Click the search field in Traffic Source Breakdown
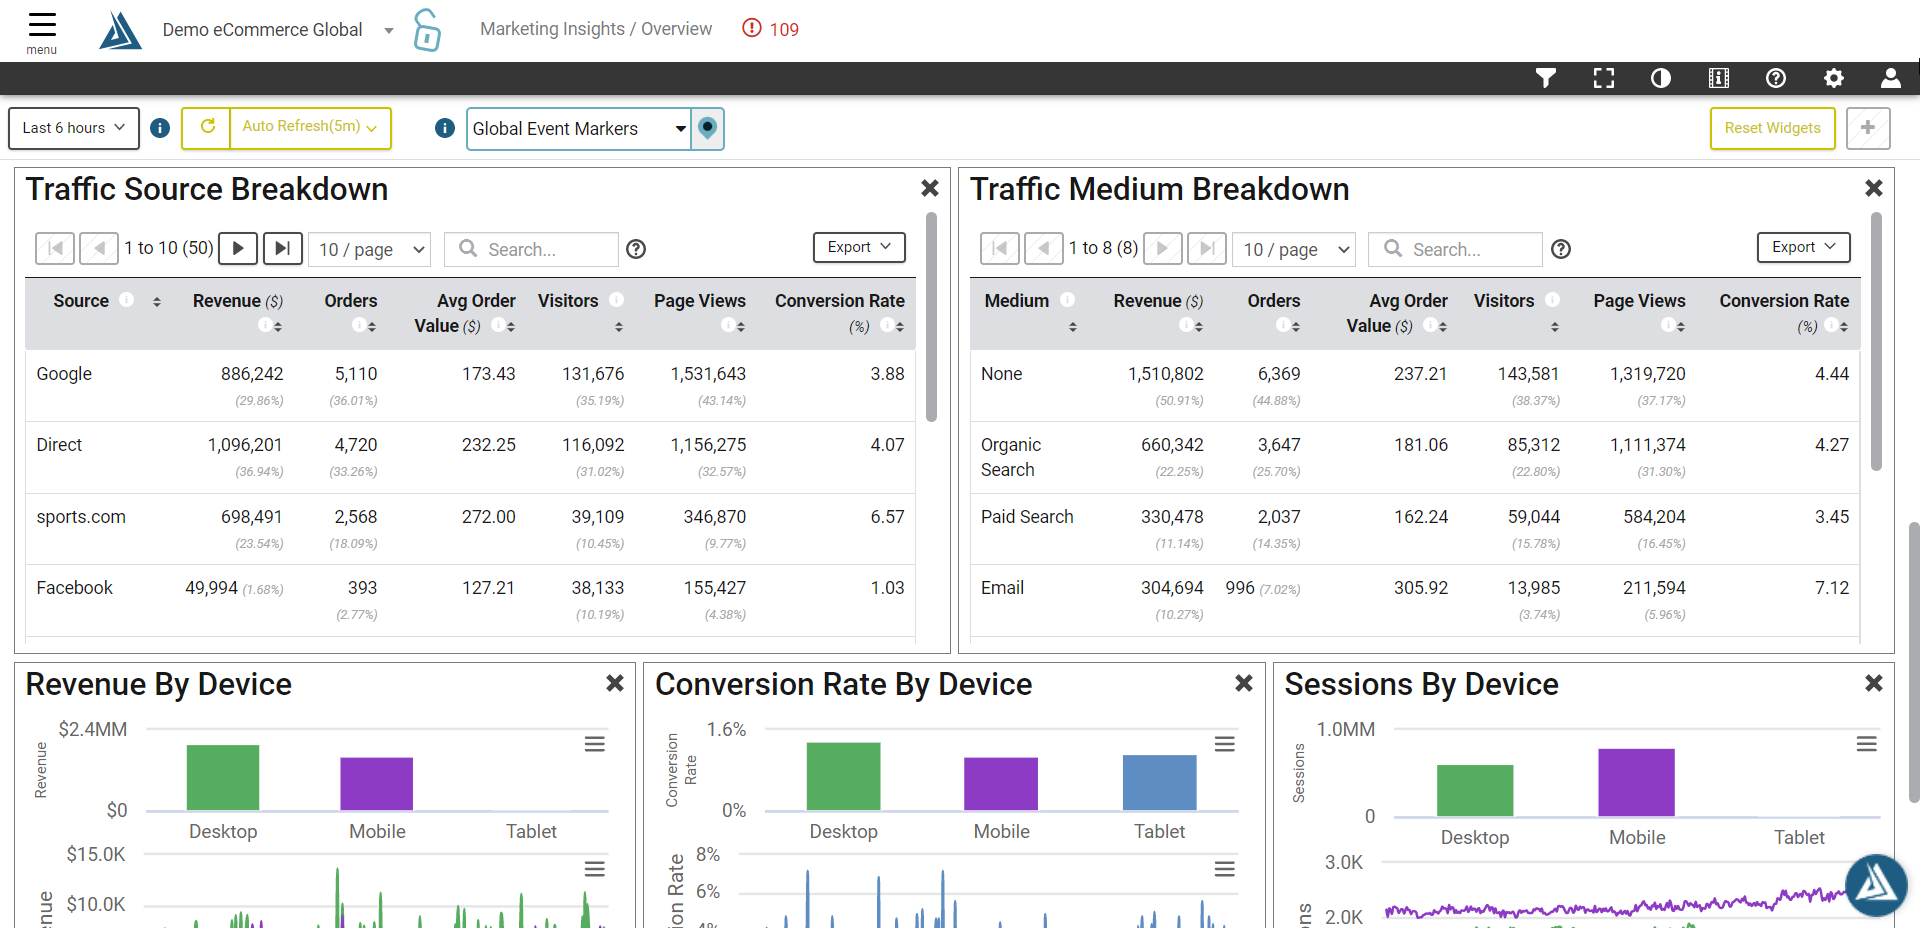Image resolution: width=1920 pixels, height=928 pixels. click(x=532, y=249)
